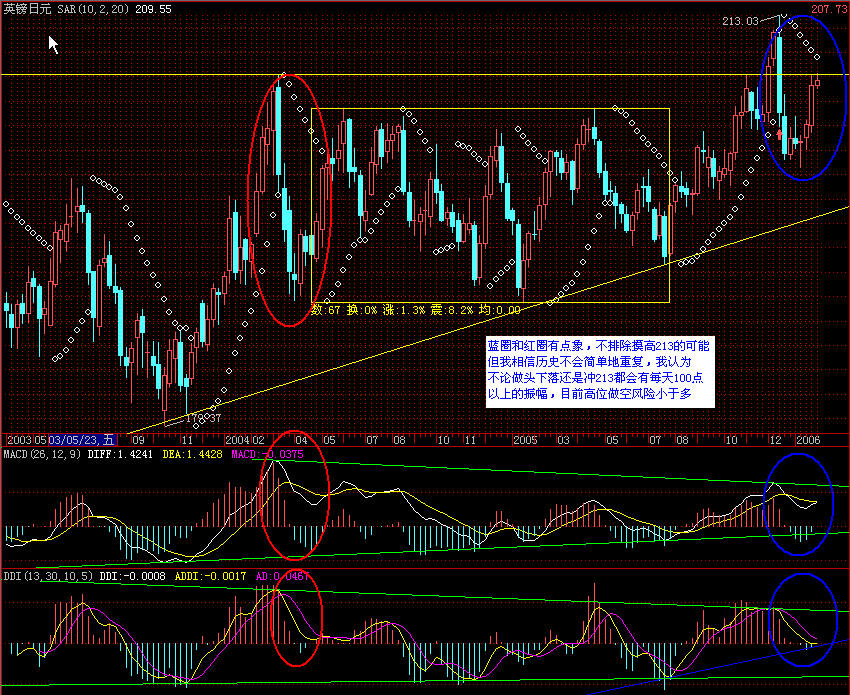Click the SAR value 209.55
The image size is (850, 695).
click(153, 9)
